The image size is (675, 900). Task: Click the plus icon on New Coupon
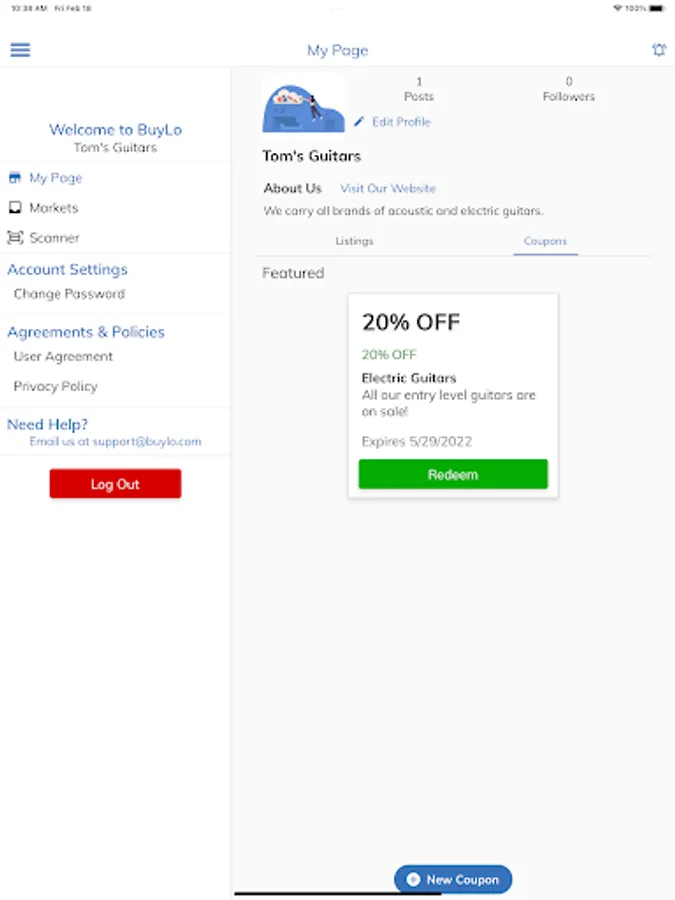coord(413,880)
